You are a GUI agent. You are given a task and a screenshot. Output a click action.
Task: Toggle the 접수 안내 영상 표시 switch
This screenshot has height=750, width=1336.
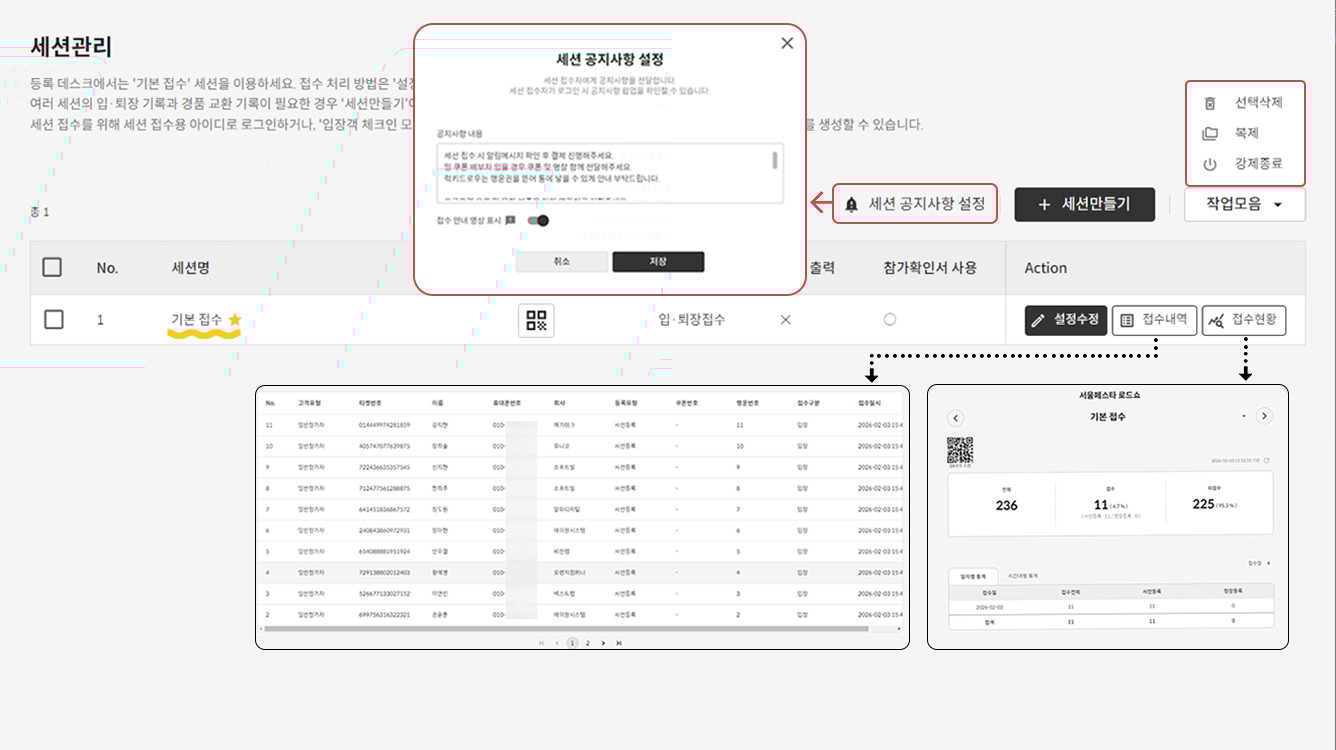[x=538, y=221]
